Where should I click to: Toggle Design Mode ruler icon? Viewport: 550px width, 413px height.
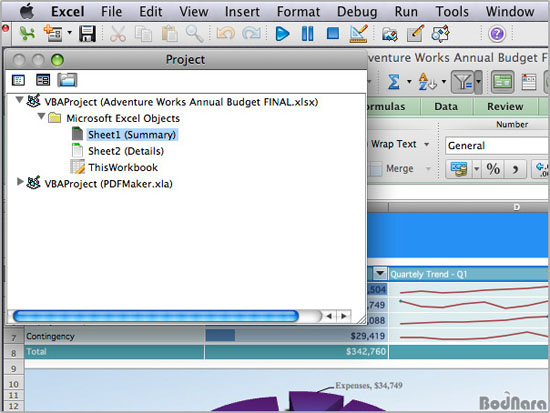coord(358,34)
